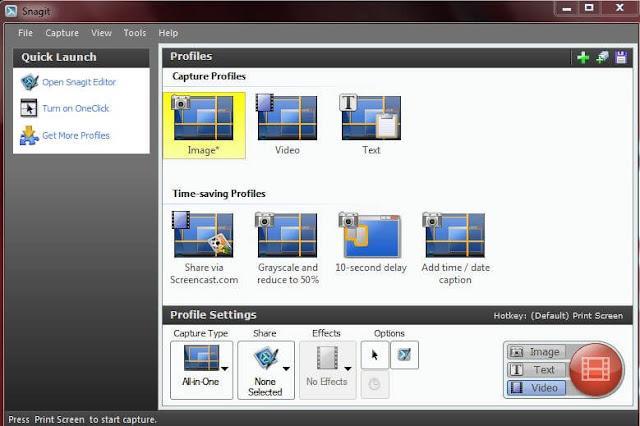Toggle the timed capture clock option
Screen dimensions: 640x426
click(375, 384)
